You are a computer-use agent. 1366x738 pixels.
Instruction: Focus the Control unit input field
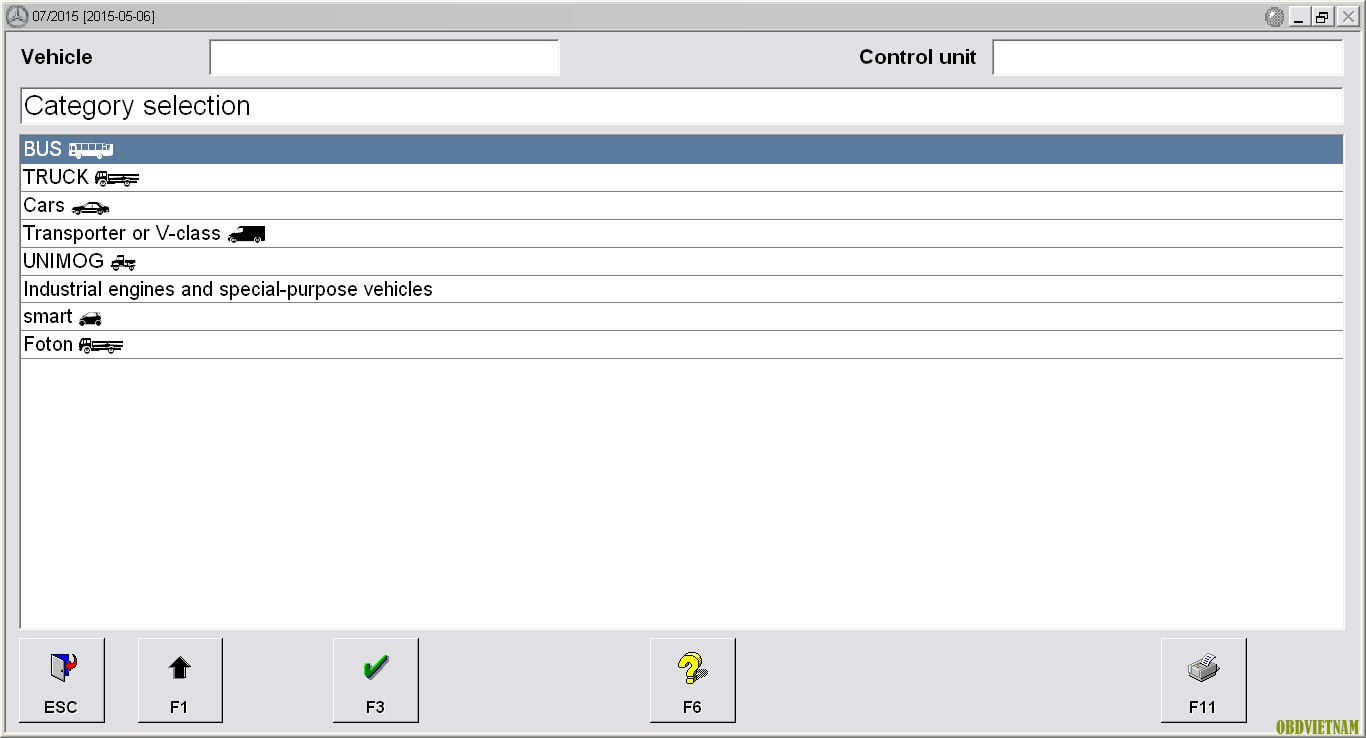click(x=1167, y=57)
